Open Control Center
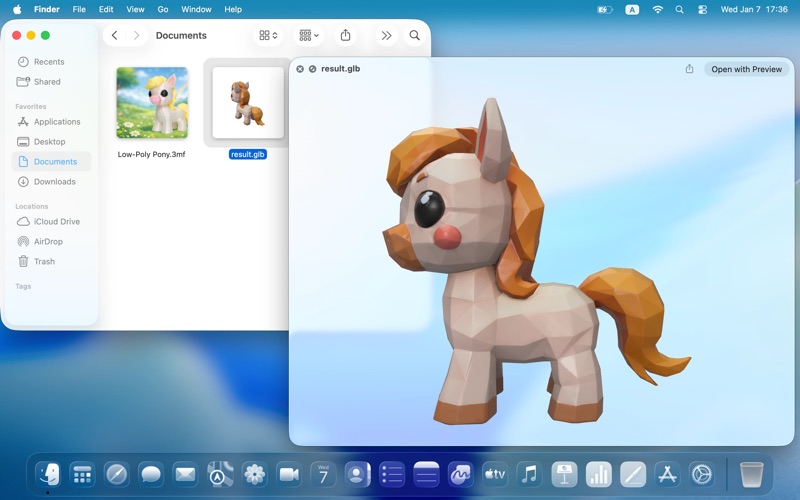Screen dimensions: 800x500 pos(703,9)
